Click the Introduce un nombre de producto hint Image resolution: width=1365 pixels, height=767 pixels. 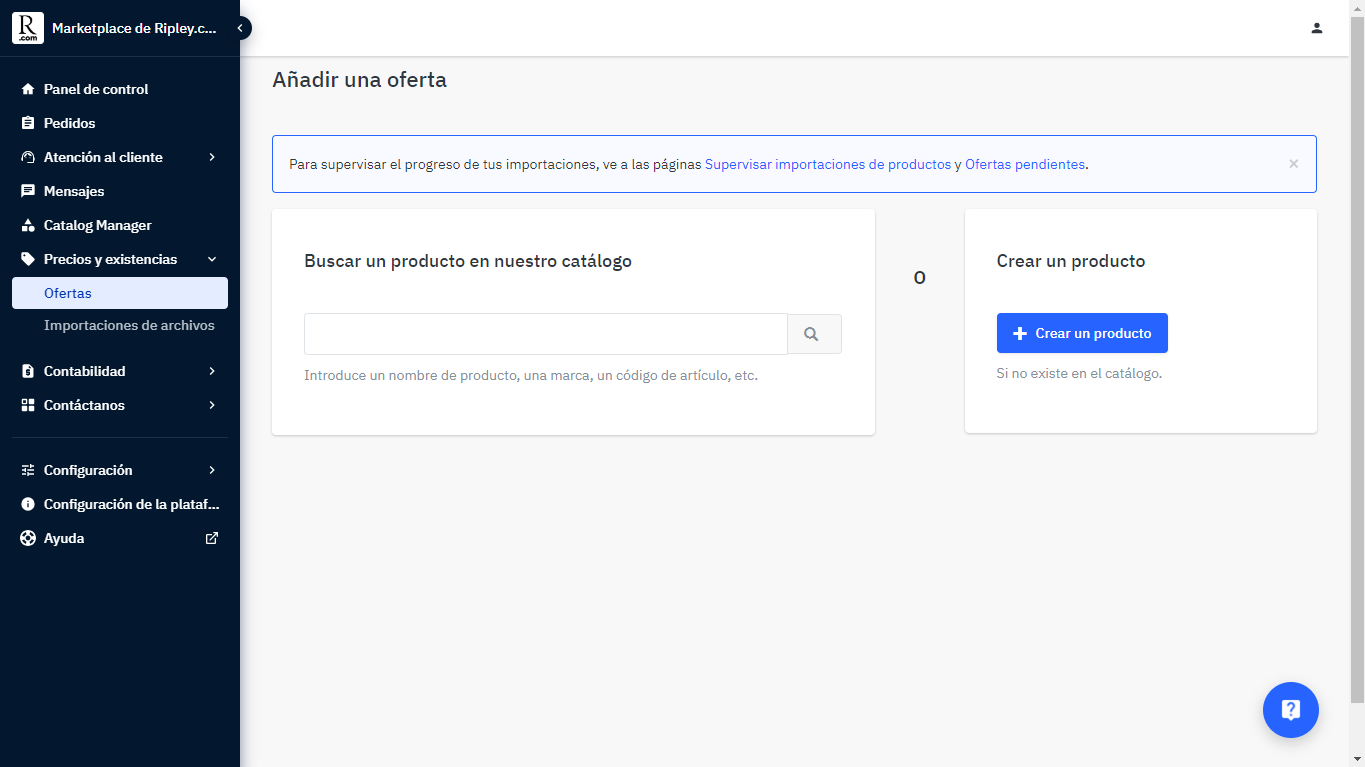[531, 376]
